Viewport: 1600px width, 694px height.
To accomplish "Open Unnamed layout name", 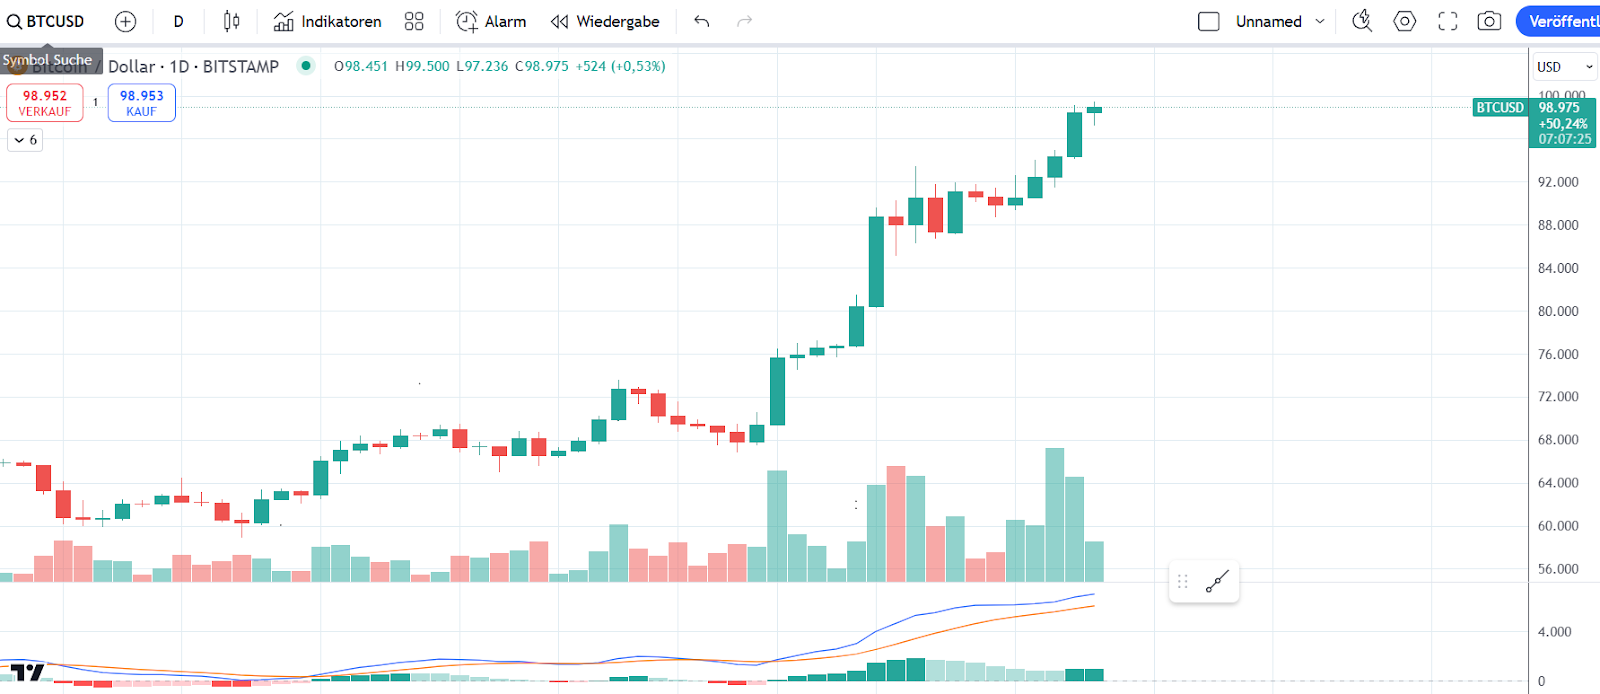I will 1268,21.
